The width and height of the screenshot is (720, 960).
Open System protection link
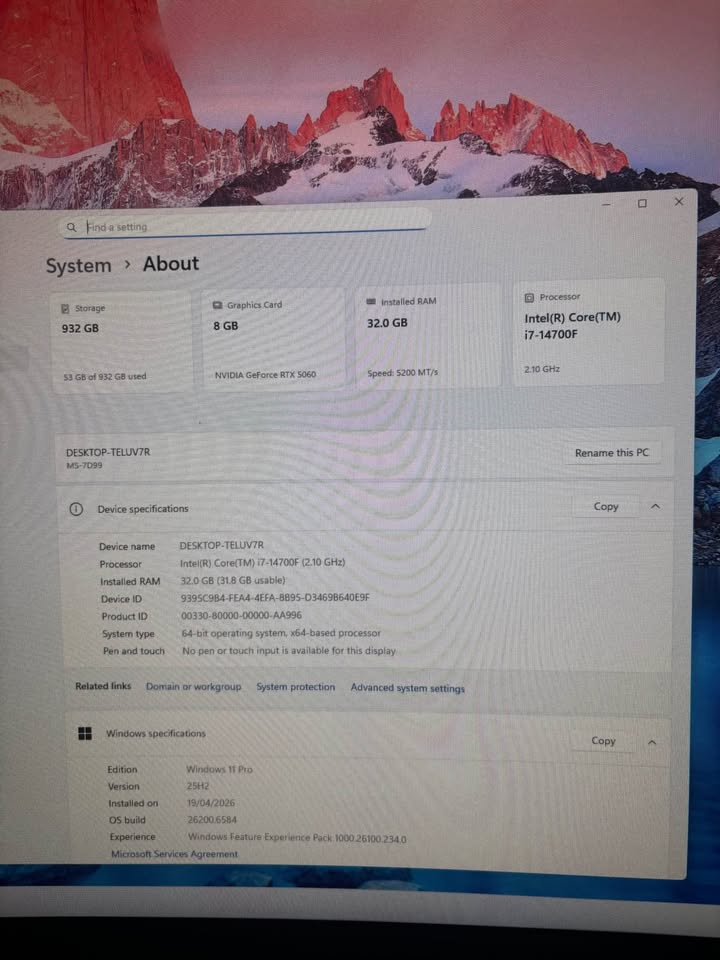(296, 687)
